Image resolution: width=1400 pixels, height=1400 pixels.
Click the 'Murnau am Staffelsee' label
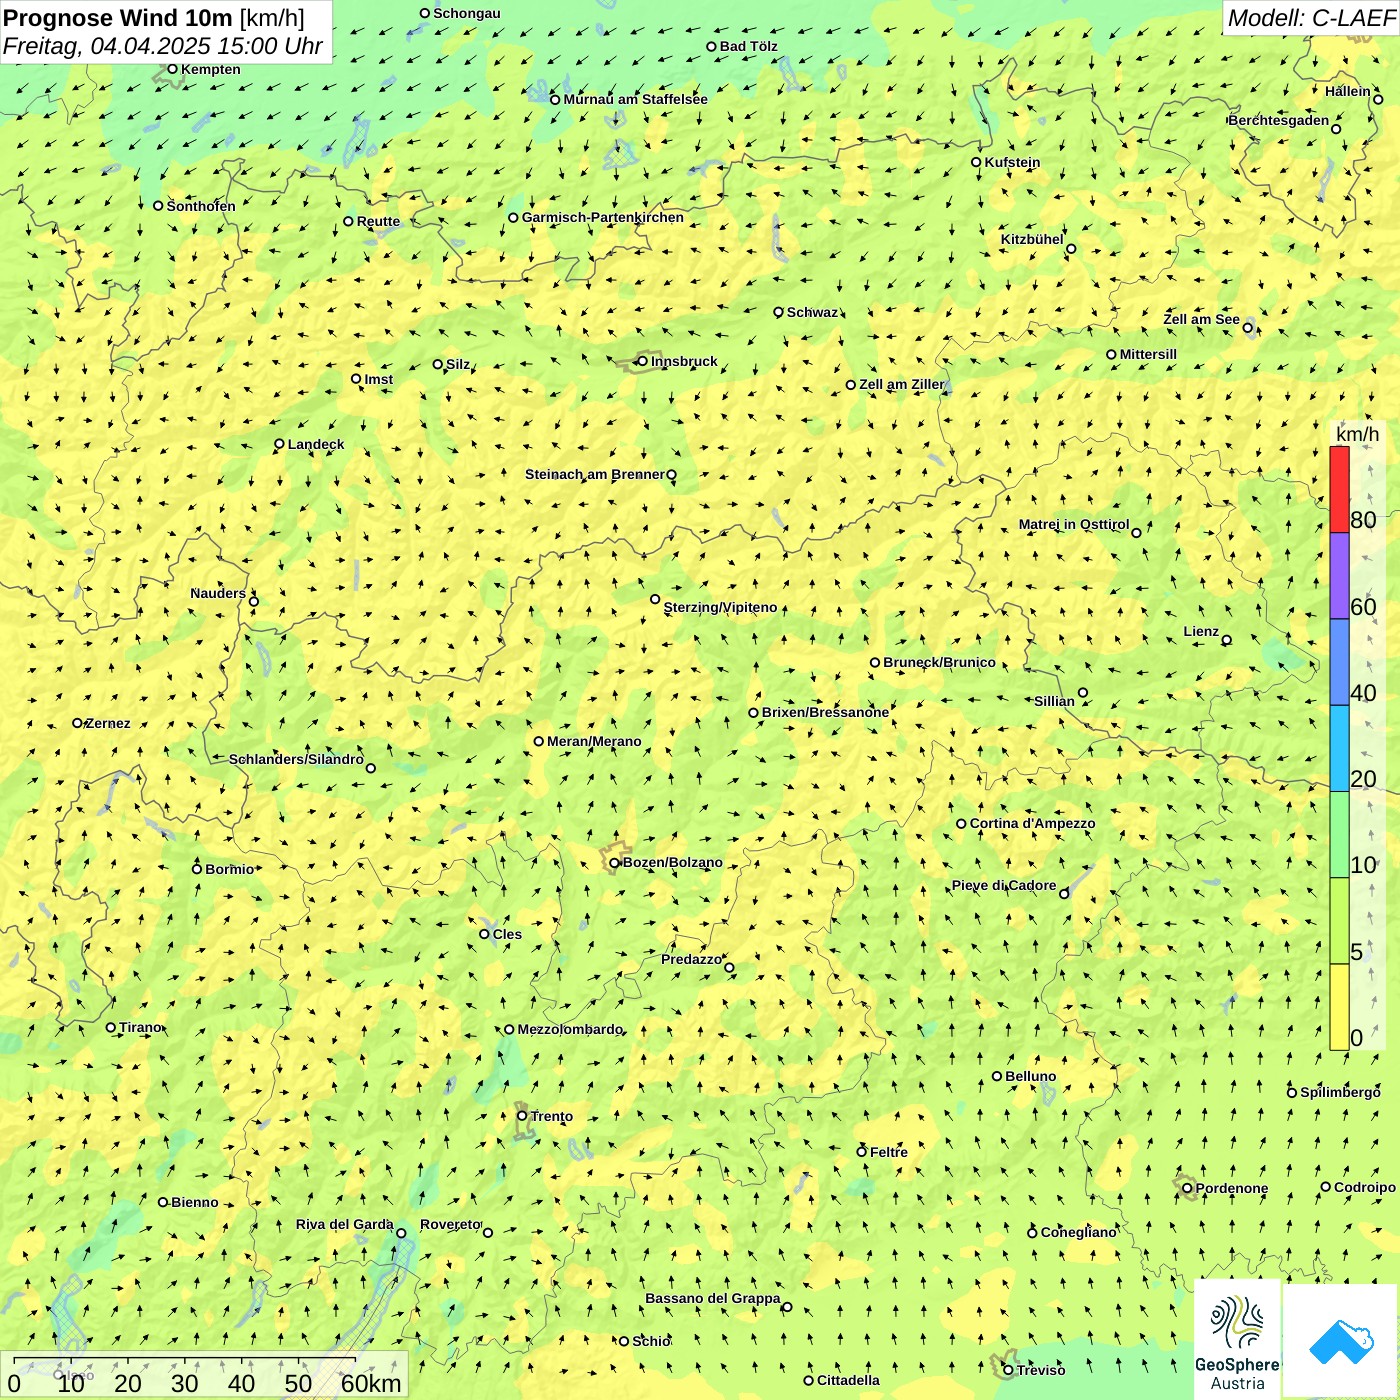click(x=636, y=99)
